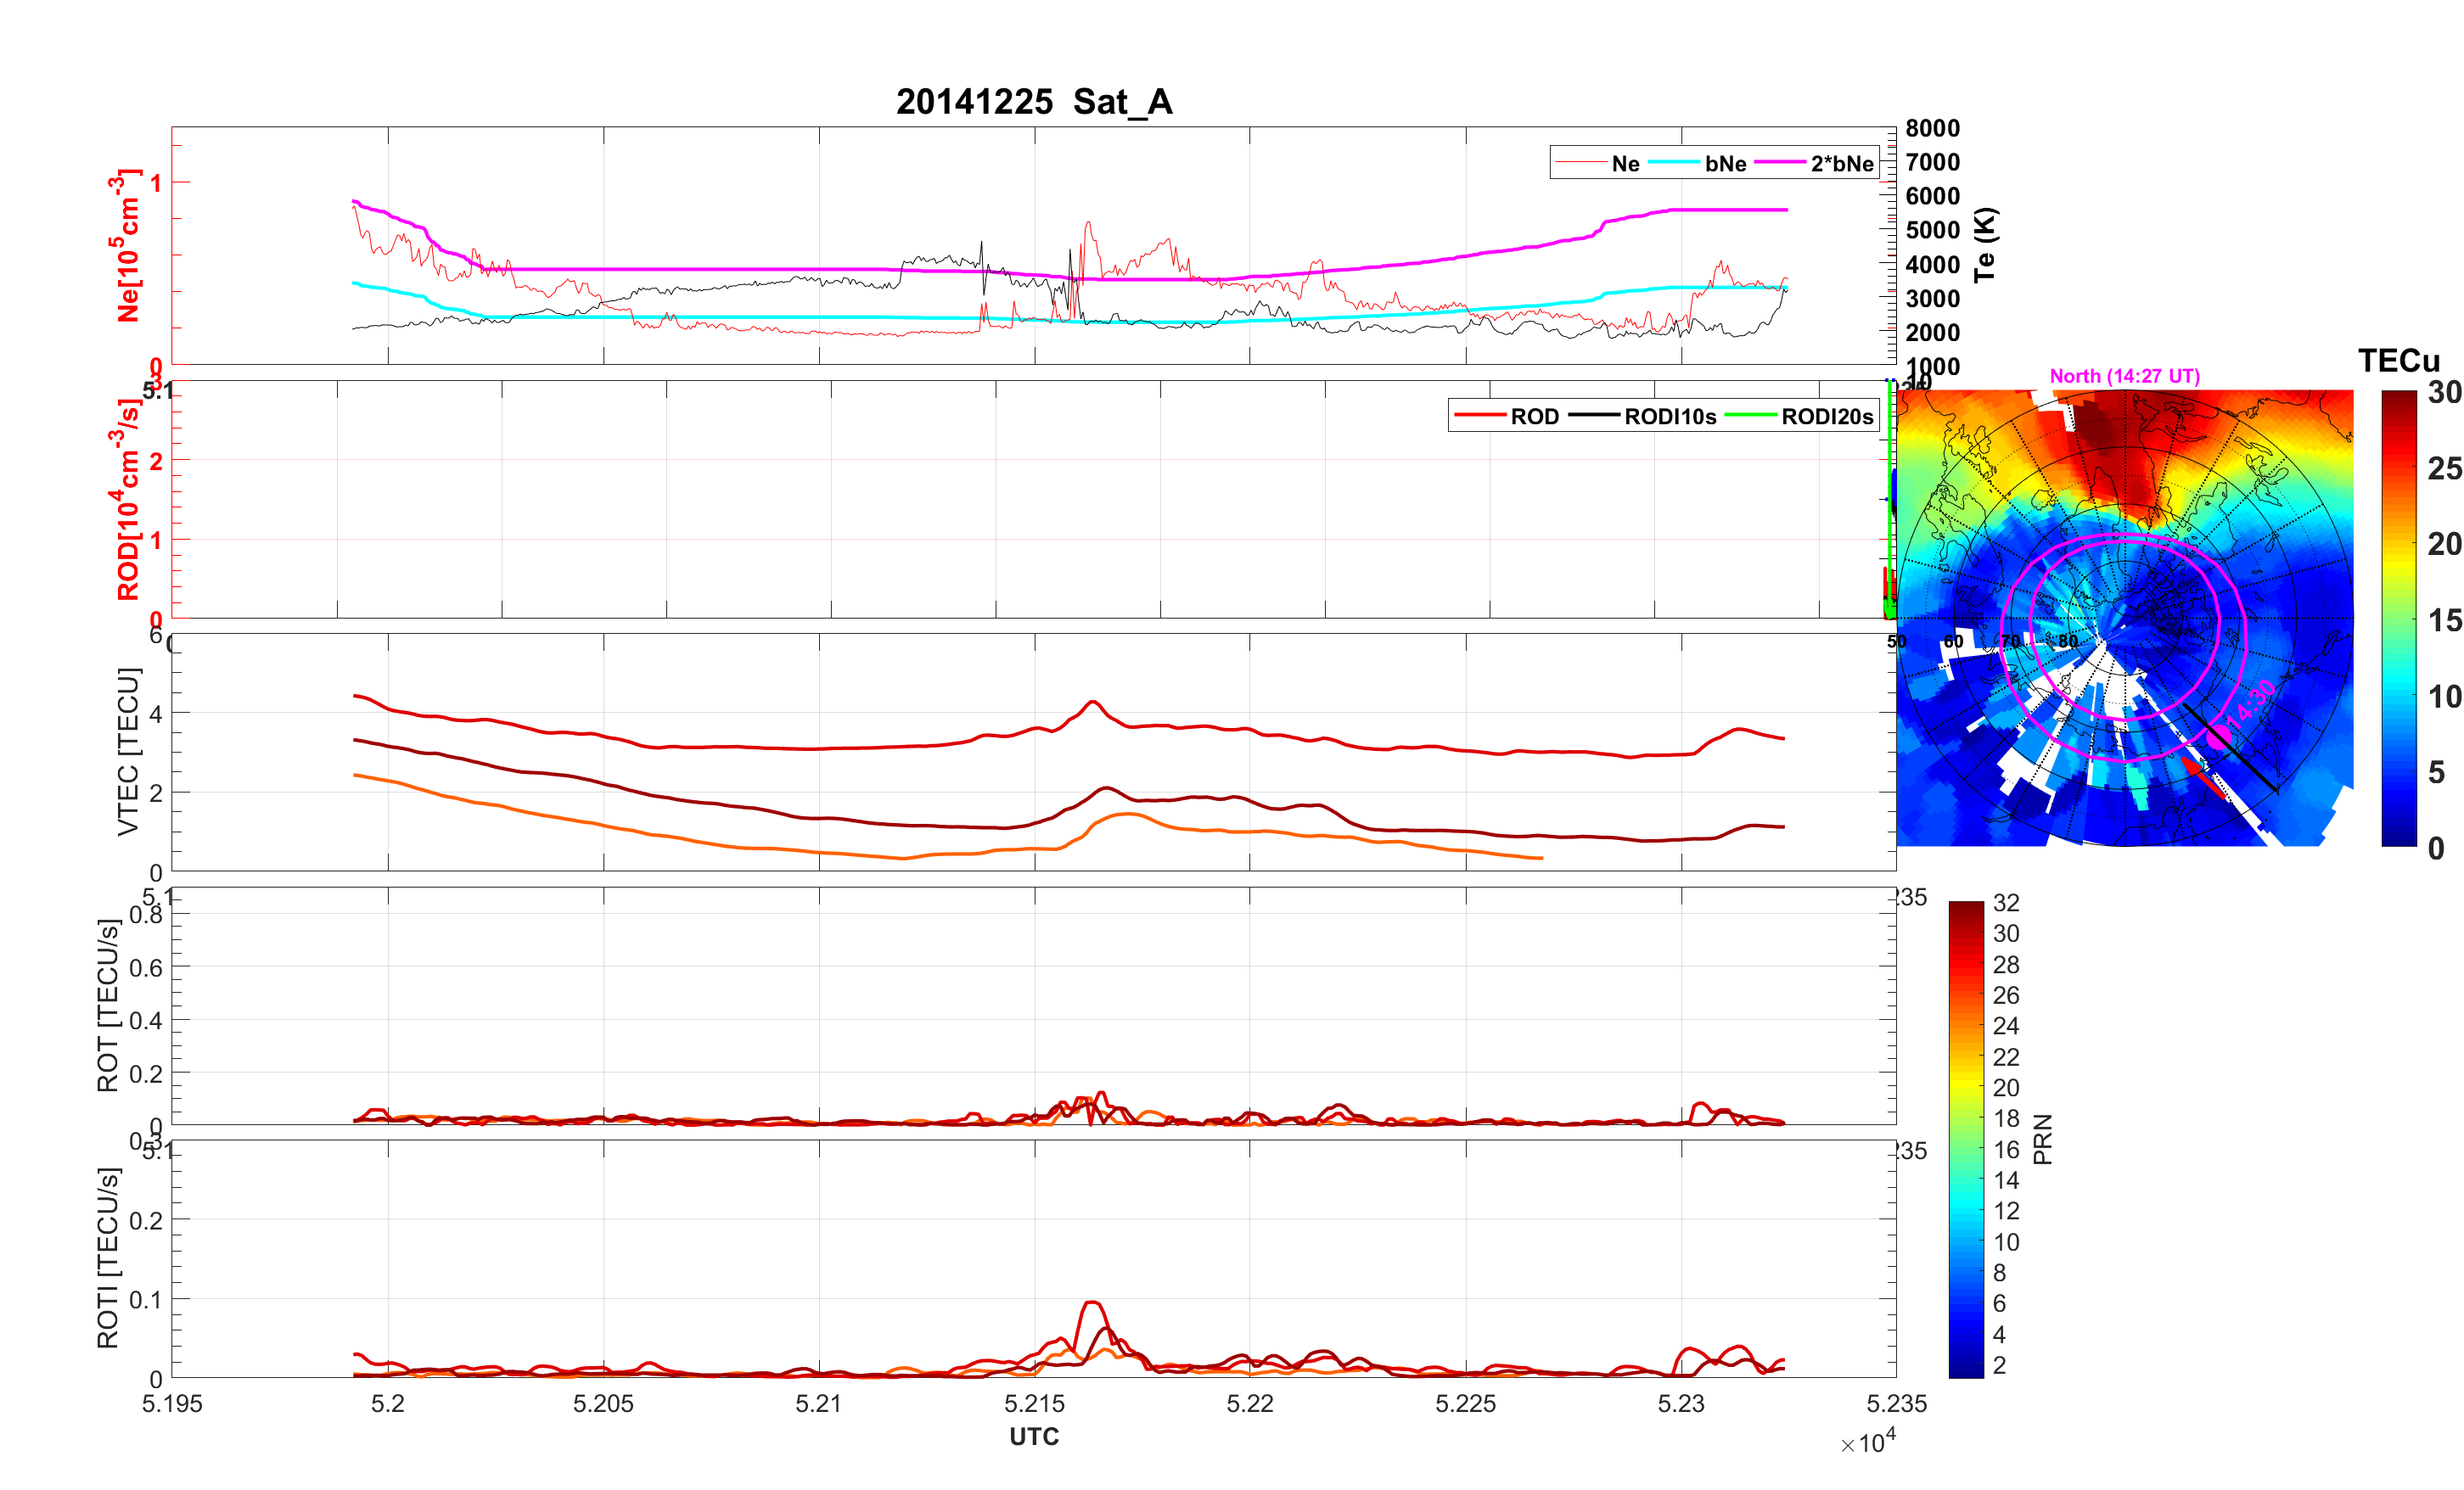Click the PRN colorbar

pyautogui.click(x=1965, y=1139)
